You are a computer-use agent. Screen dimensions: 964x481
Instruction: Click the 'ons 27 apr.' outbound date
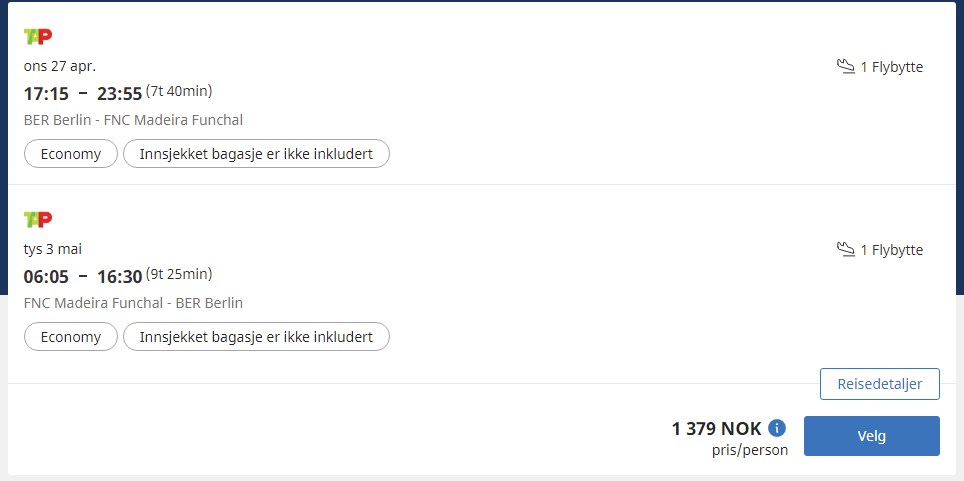tap(60, 66)
